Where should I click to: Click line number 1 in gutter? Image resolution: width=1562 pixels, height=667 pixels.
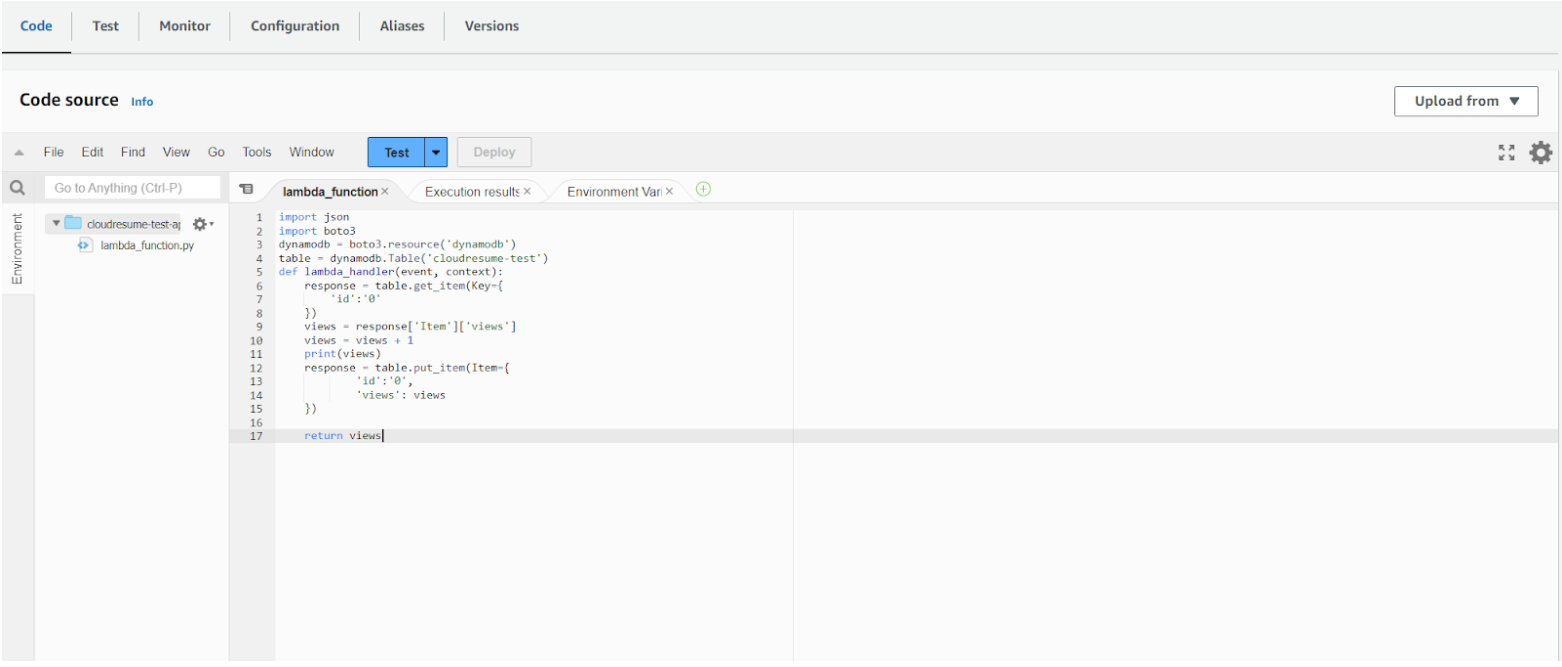point(259,217)
